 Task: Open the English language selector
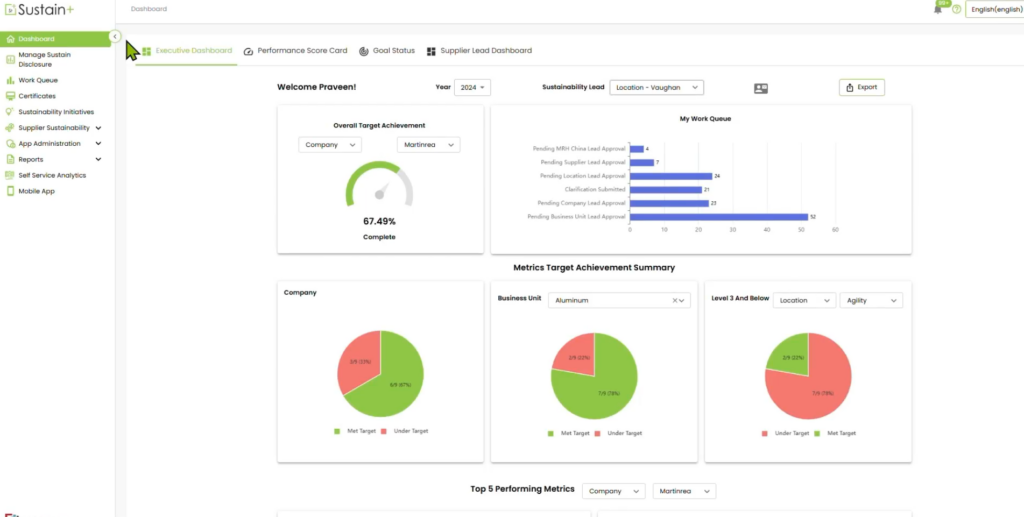click(x=993, y=9)
